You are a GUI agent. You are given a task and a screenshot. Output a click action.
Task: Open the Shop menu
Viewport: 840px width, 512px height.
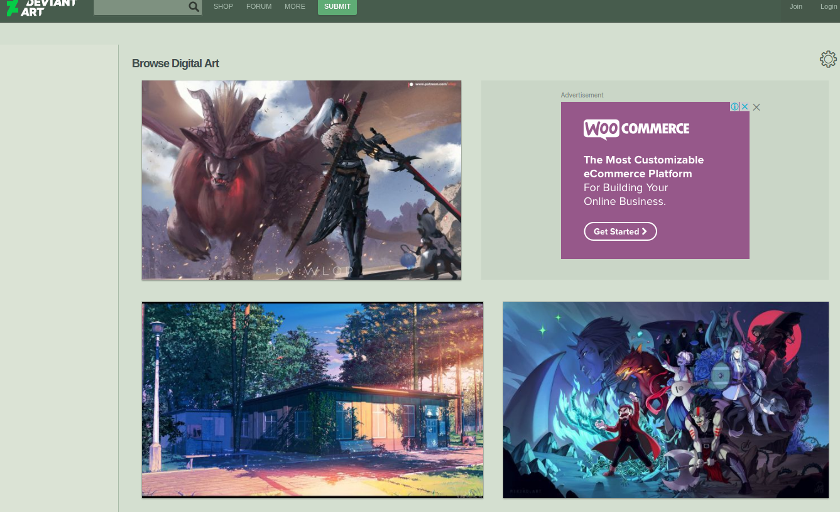coord(223,7)
